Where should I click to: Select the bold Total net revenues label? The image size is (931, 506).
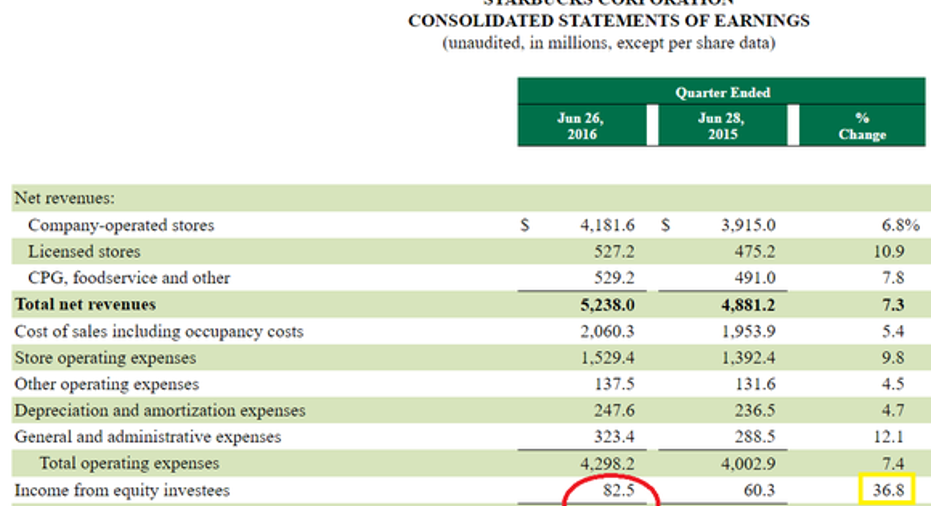(85, 304)
